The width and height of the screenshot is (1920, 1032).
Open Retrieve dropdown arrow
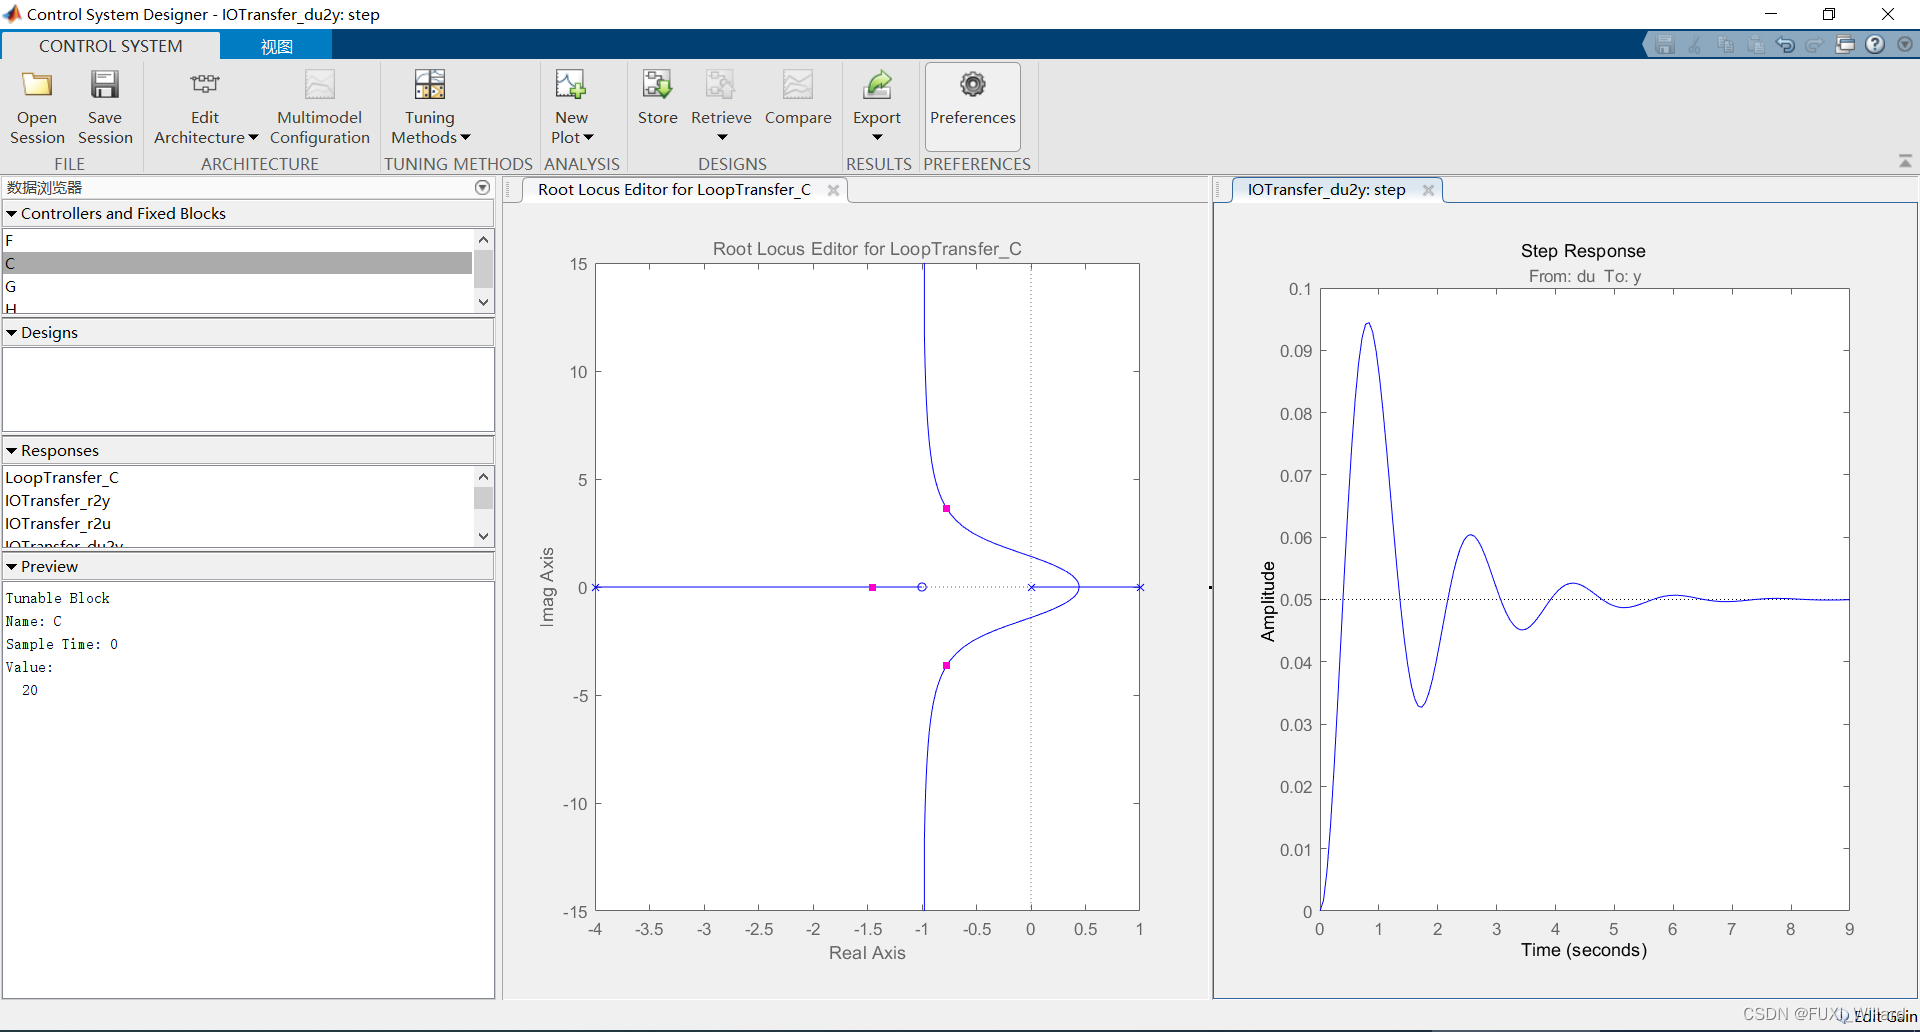[x=722, y=138]
